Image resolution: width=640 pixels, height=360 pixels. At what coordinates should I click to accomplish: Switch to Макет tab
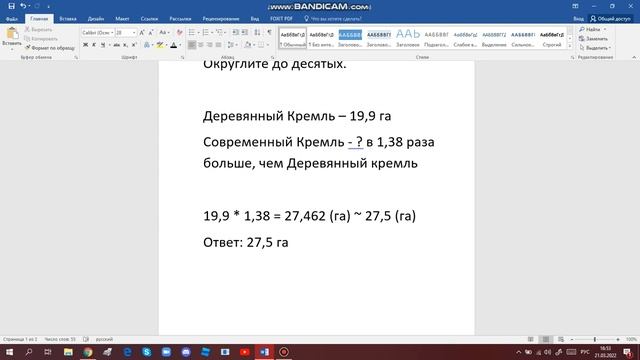pyautogui.click(x=122, y=19)
